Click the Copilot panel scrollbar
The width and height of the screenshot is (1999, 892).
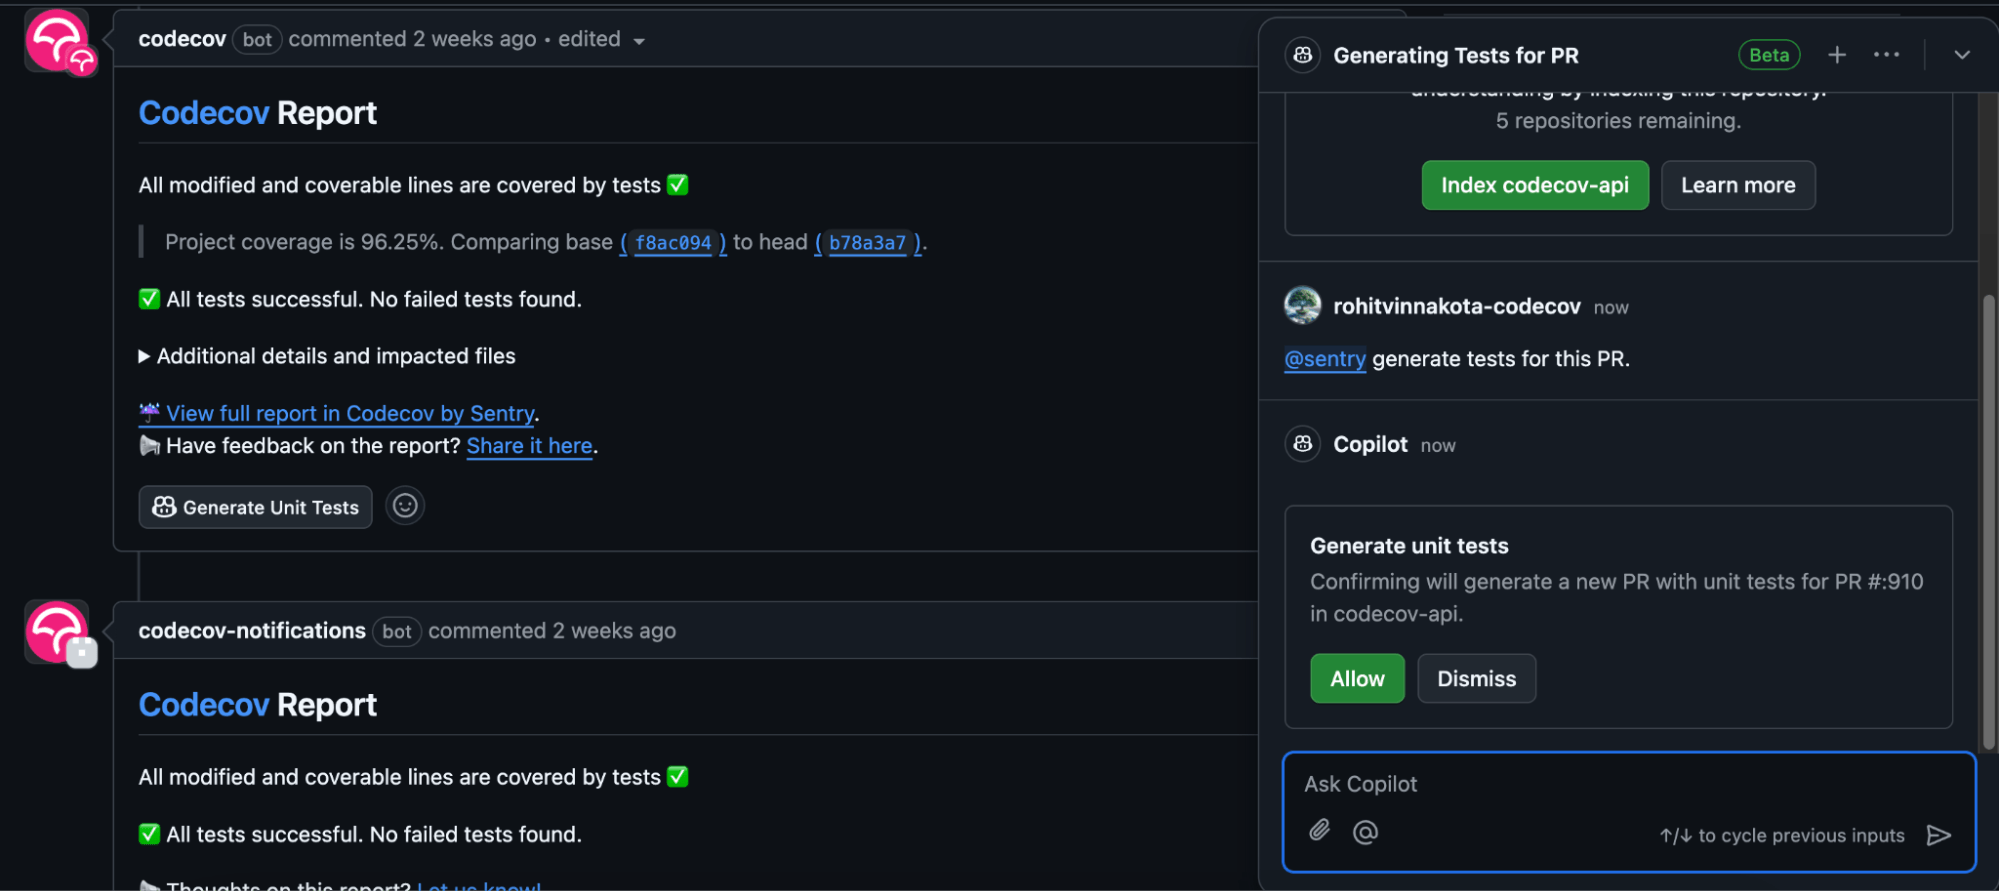click(1988, 520)
